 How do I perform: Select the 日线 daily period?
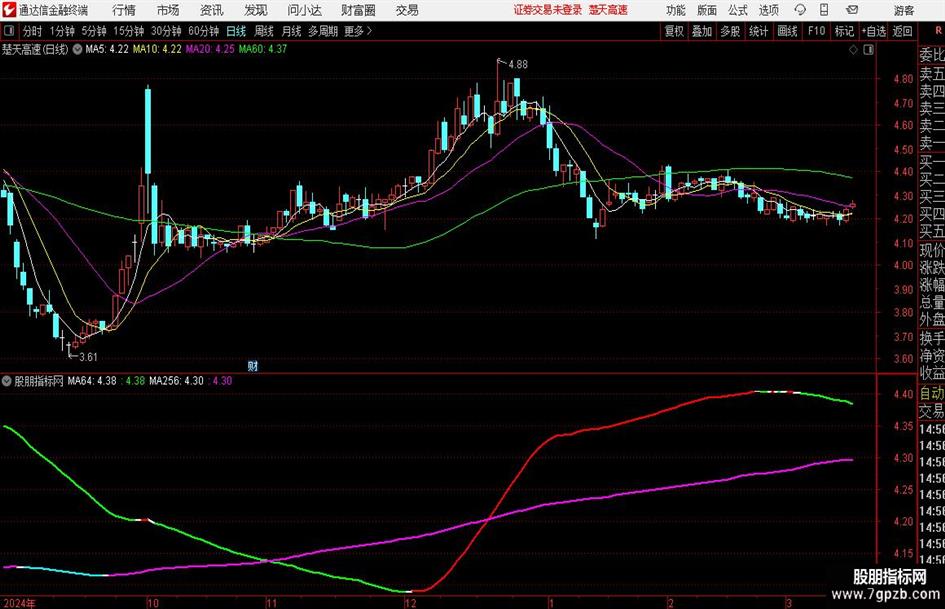[x=236, y=31]
